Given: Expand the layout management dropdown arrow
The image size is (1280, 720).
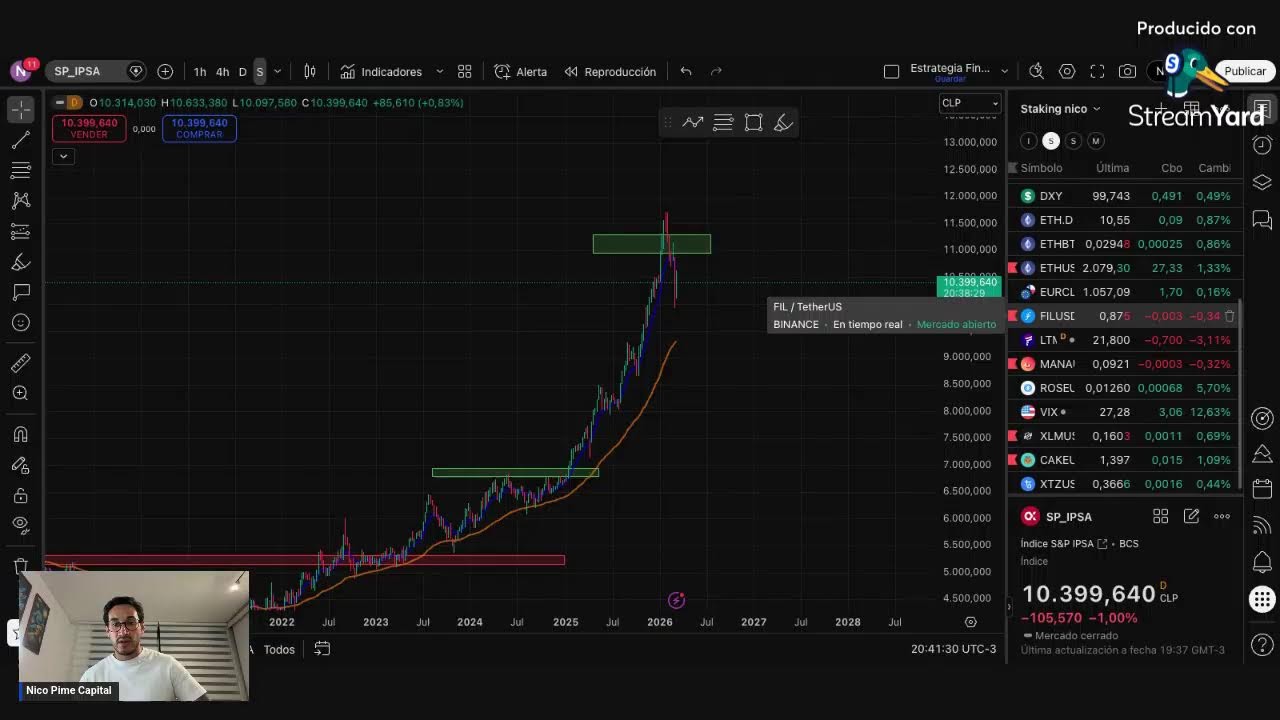Looking at the screenshot, I should coord(1005,71).
